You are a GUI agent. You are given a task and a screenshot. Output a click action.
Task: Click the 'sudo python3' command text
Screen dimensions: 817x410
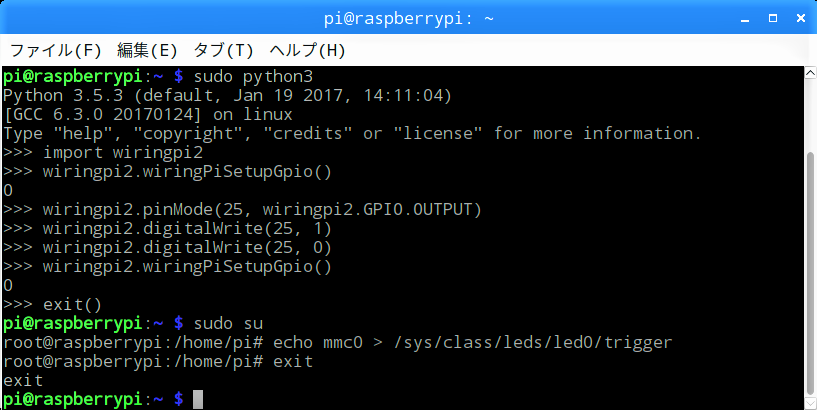[253, 77]
